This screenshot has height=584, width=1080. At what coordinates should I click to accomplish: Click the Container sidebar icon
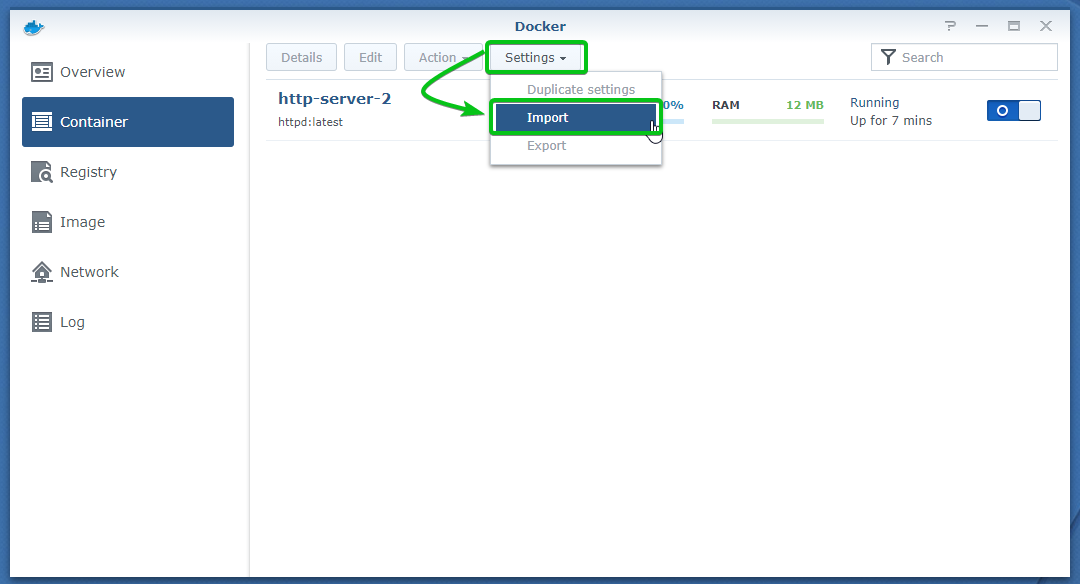point(41,122)
